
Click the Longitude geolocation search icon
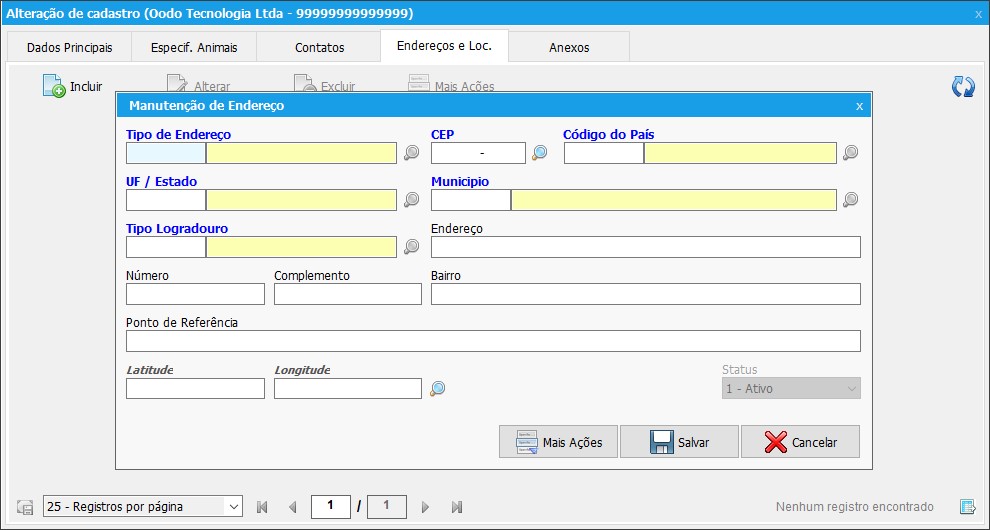tap(438, 388)
